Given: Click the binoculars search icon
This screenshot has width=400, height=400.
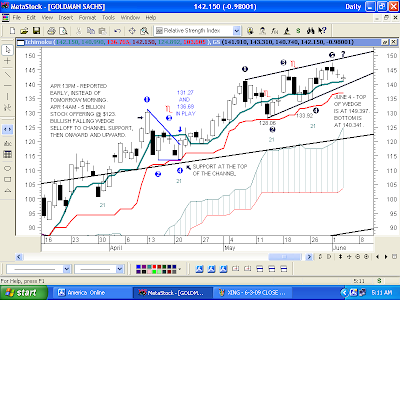Looking at the screenshot, I should (x=310, y=31).
